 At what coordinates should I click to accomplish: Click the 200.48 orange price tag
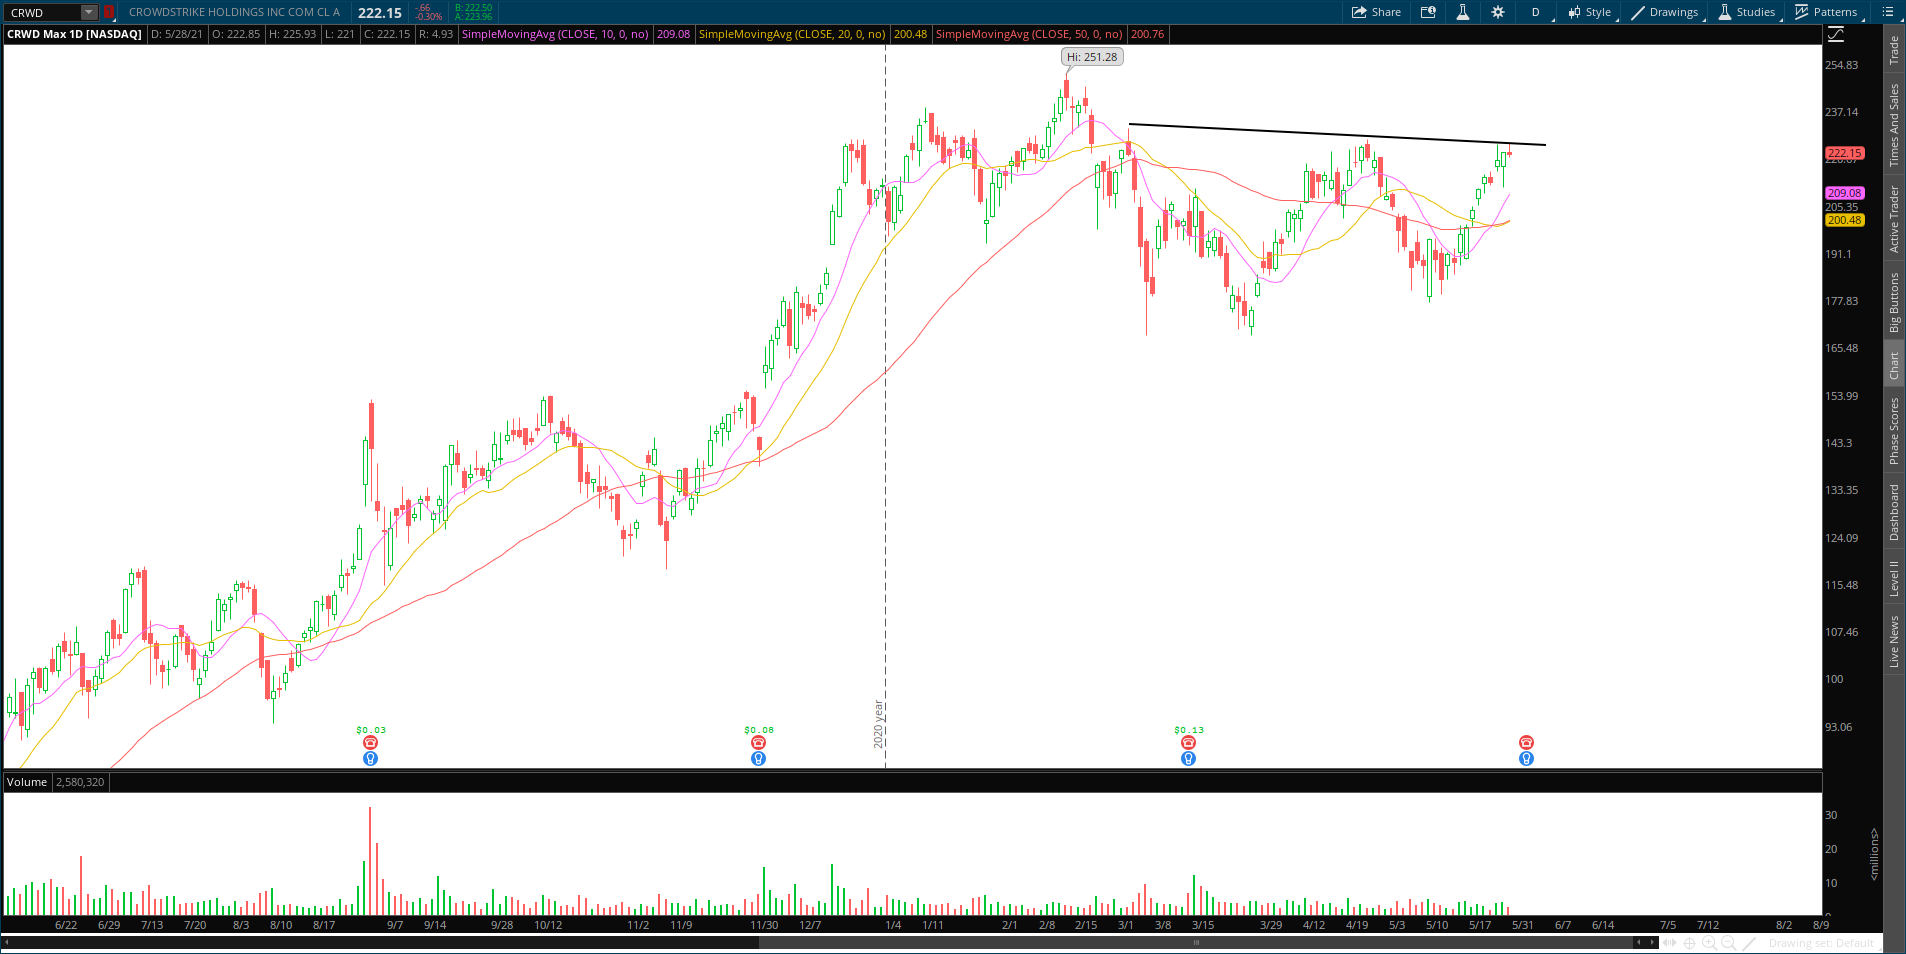point(1845,220)
